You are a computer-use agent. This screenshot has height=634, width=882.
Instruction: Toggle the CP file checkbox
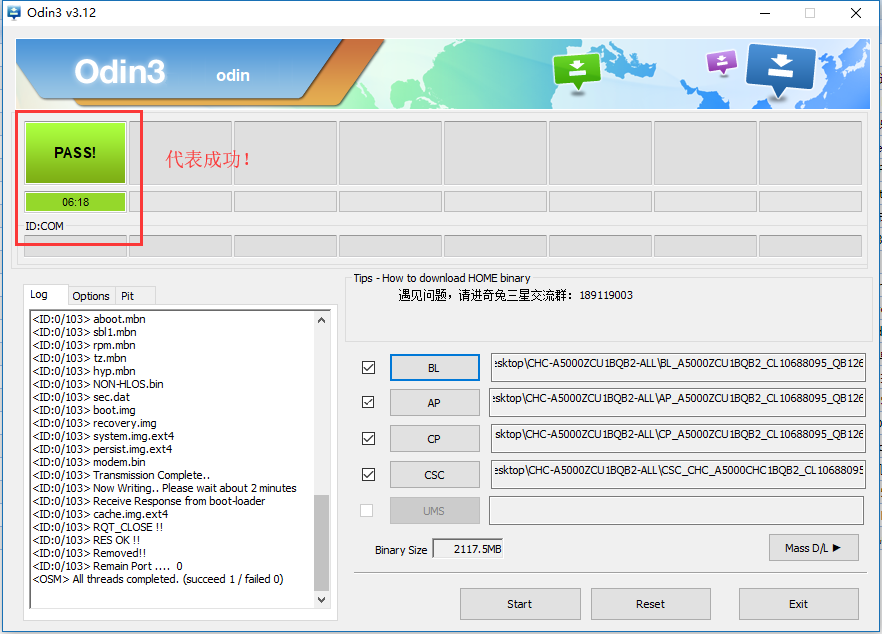[368, 439]
